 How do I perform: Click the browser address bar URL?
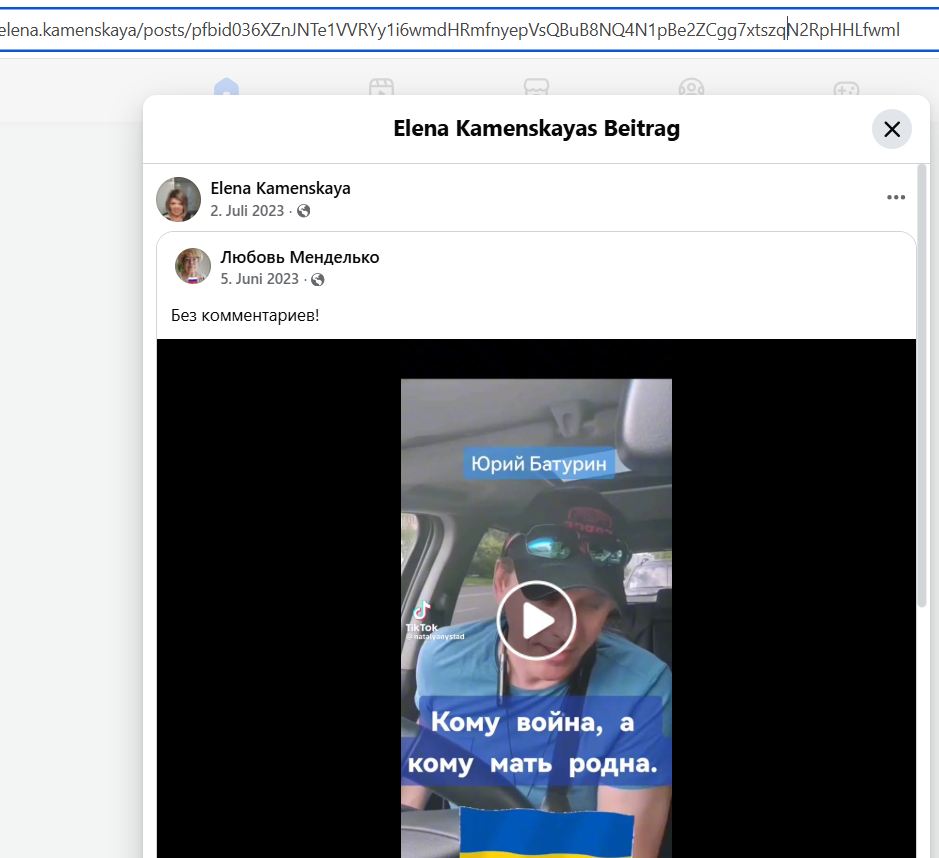[450, 30]
